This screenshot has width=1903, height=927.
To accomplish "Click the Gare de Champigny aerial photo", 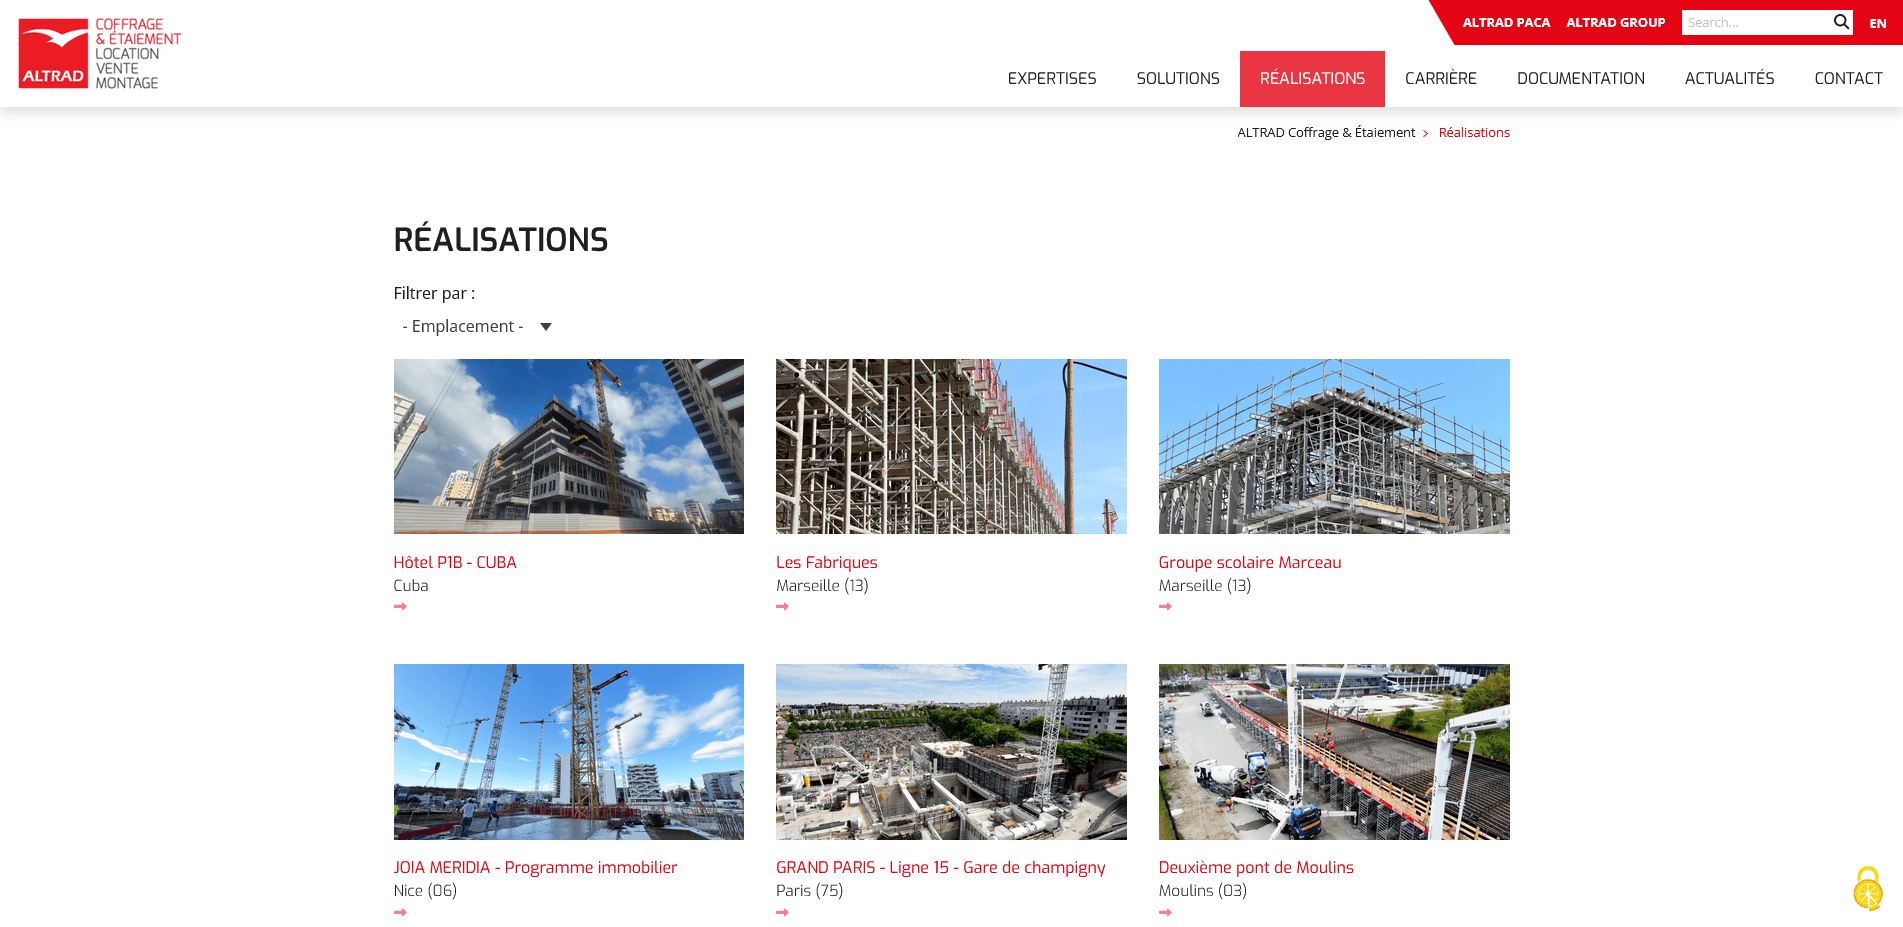I will pyautogui.click(x=951, y=752).
